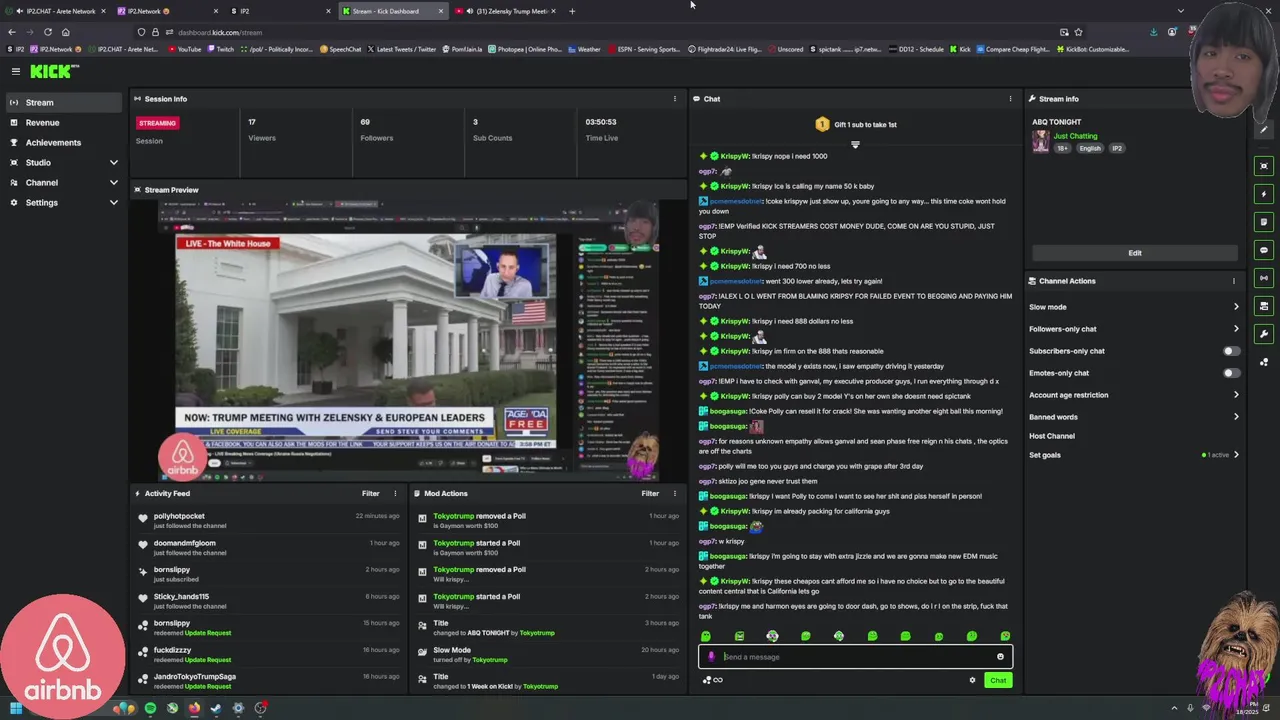Viewport: 1280px width, 720px height.
Task: Go back in browser history
Action: pos(11,32)
